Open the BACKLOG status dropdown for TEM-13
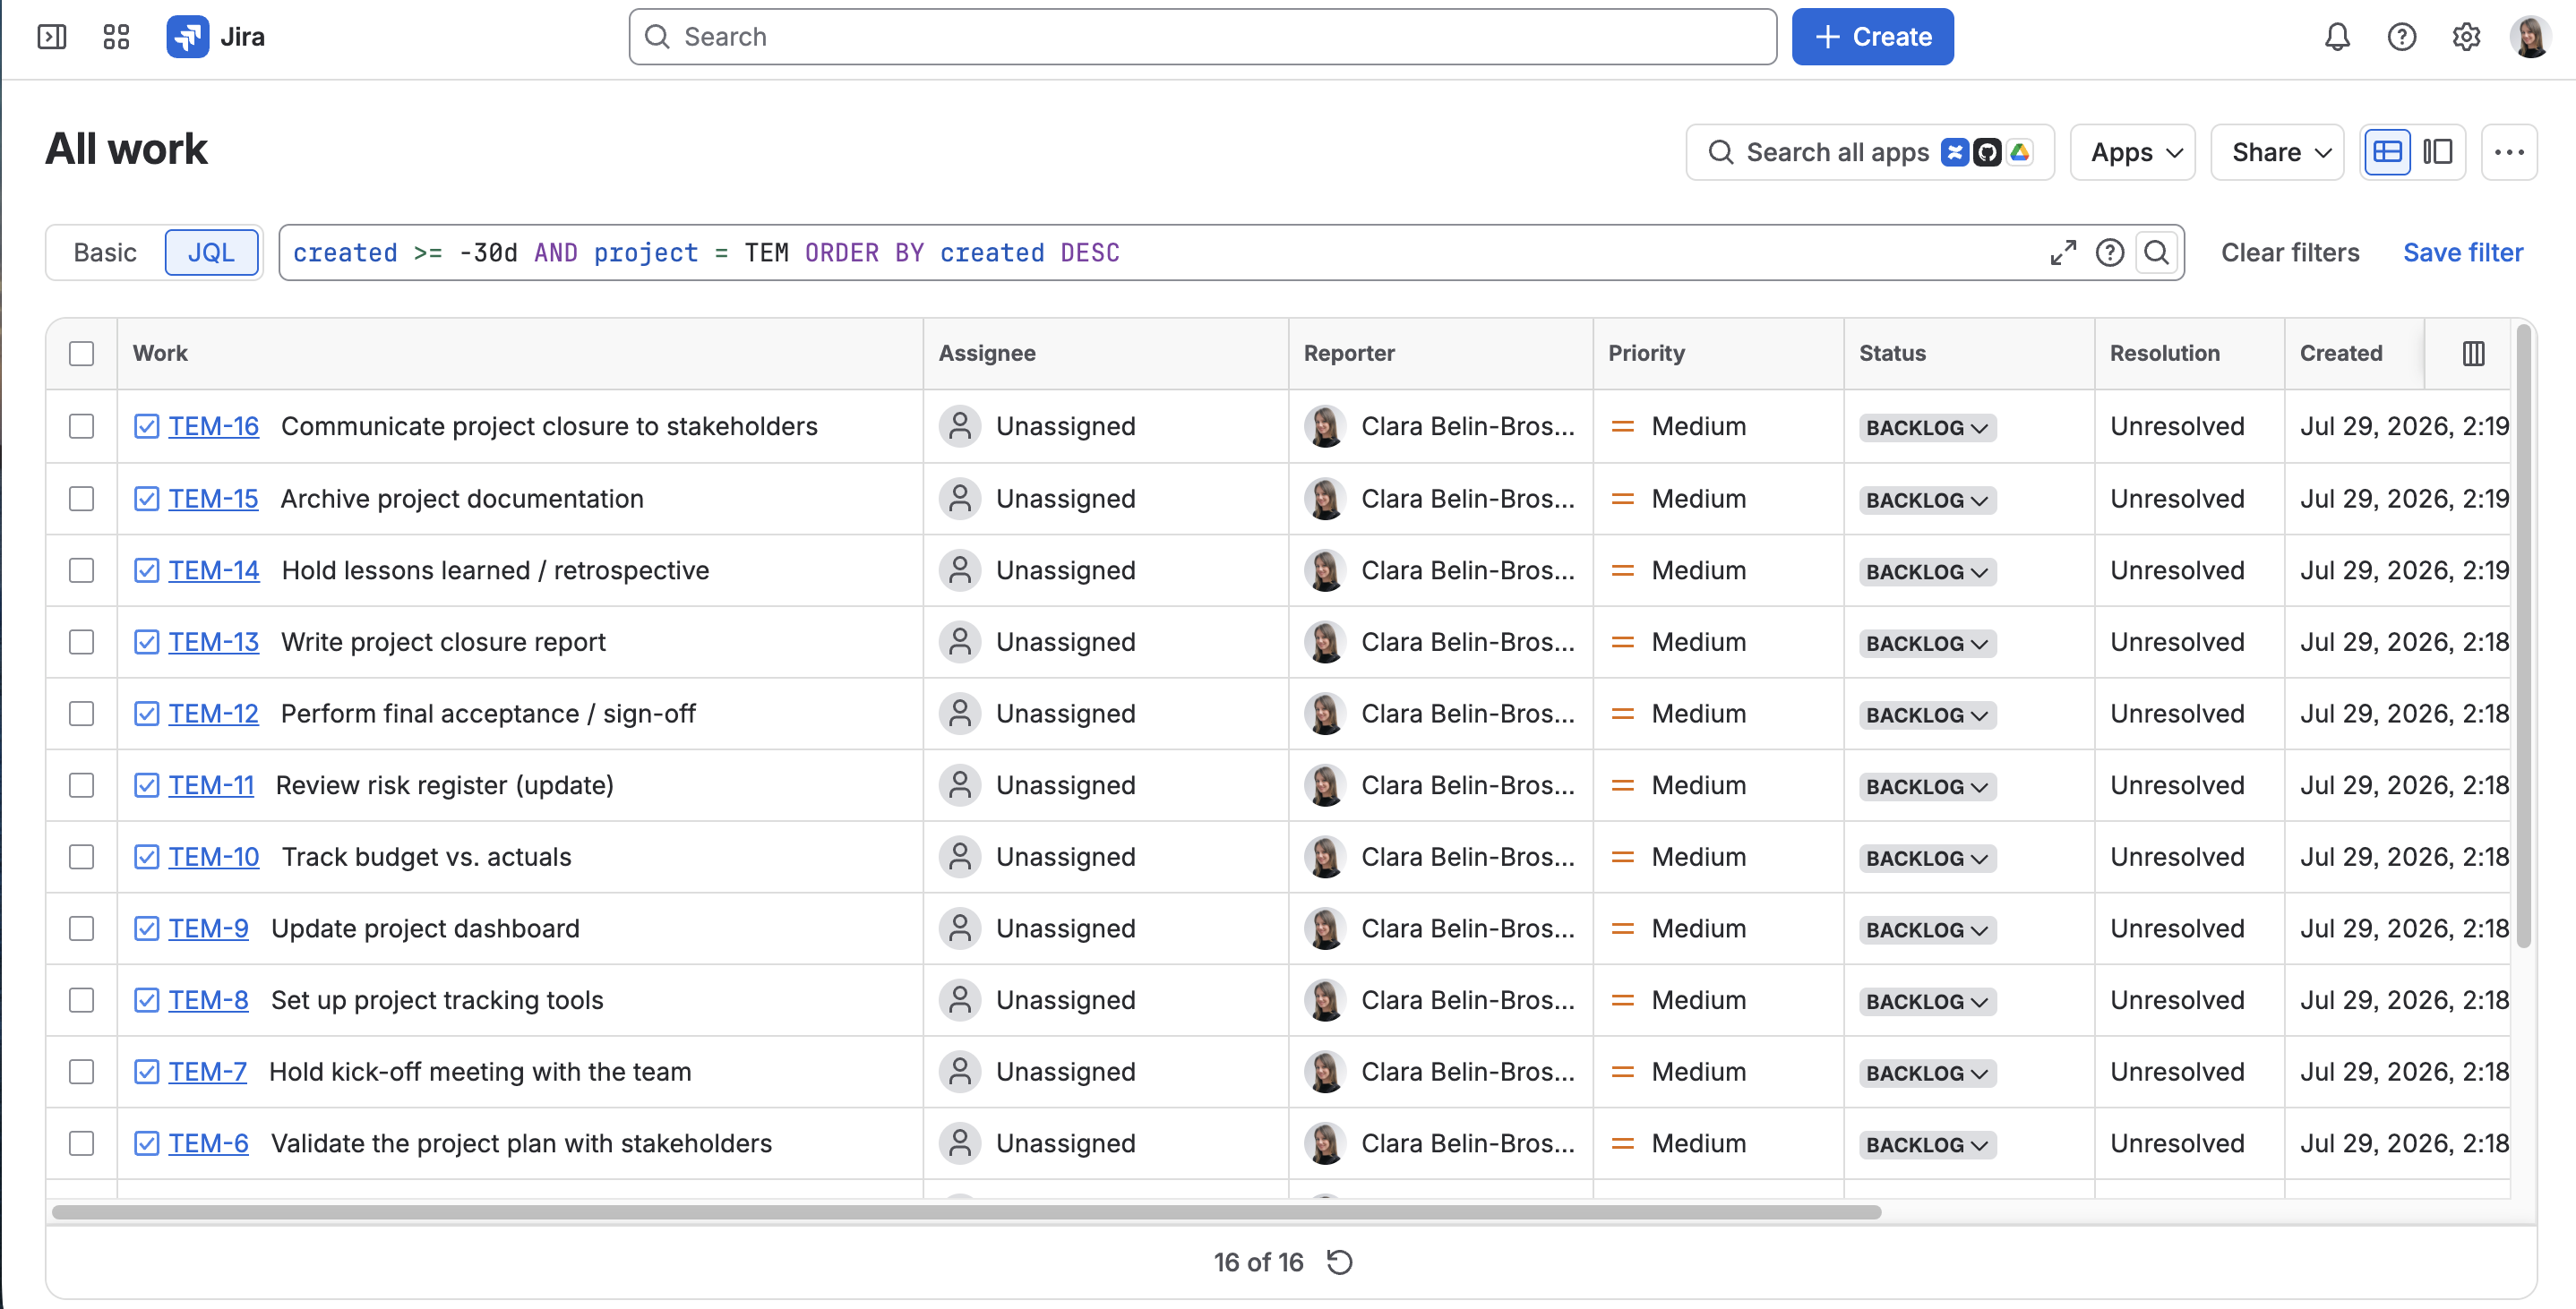 (x=1927, y=643)
